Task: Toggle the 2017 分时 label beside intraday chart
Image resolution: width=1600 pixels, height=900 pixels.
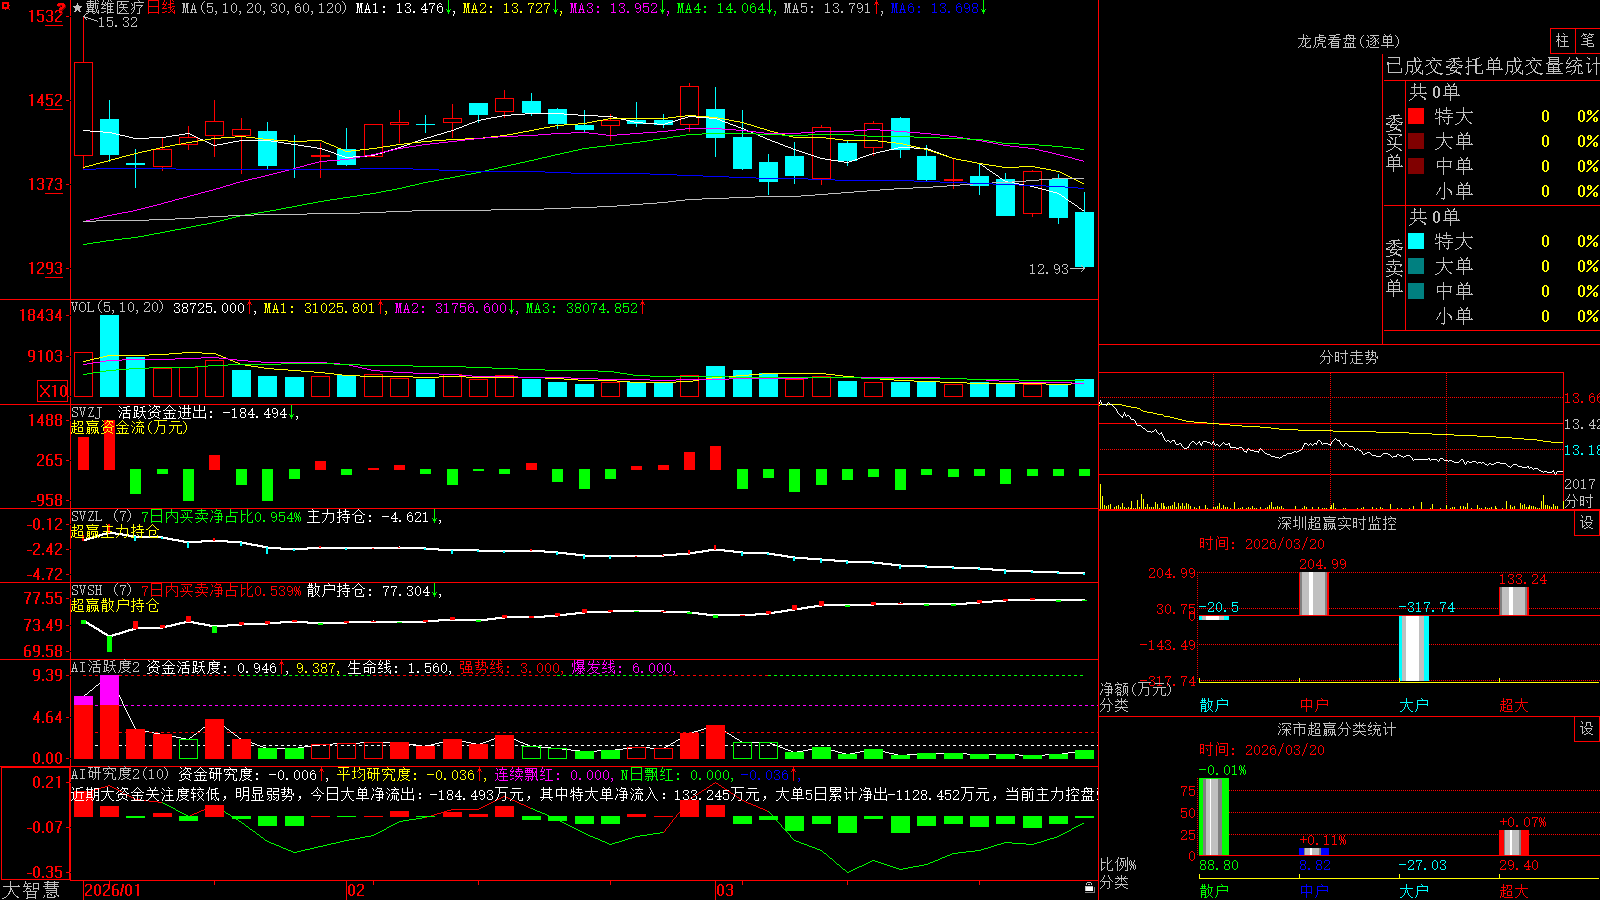Action: (1580, 492)
